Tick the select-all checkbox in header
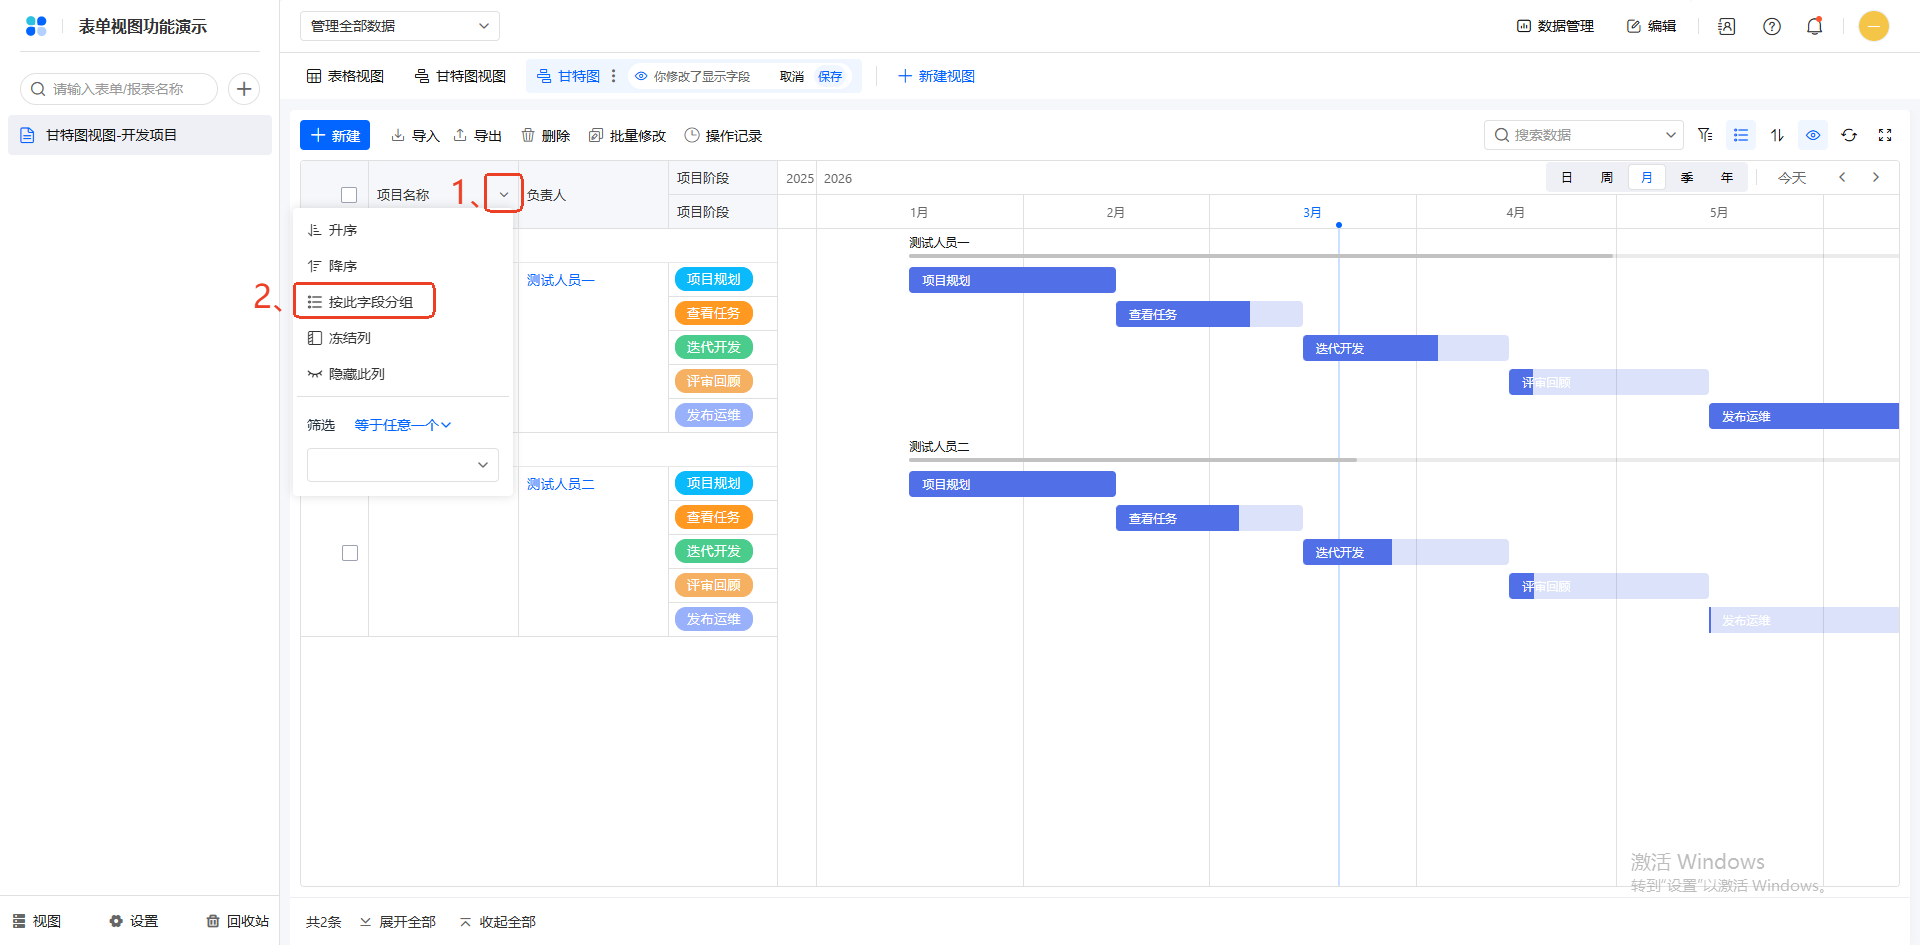The height and width of the screenshot is (945, 1920). [349, 195]
